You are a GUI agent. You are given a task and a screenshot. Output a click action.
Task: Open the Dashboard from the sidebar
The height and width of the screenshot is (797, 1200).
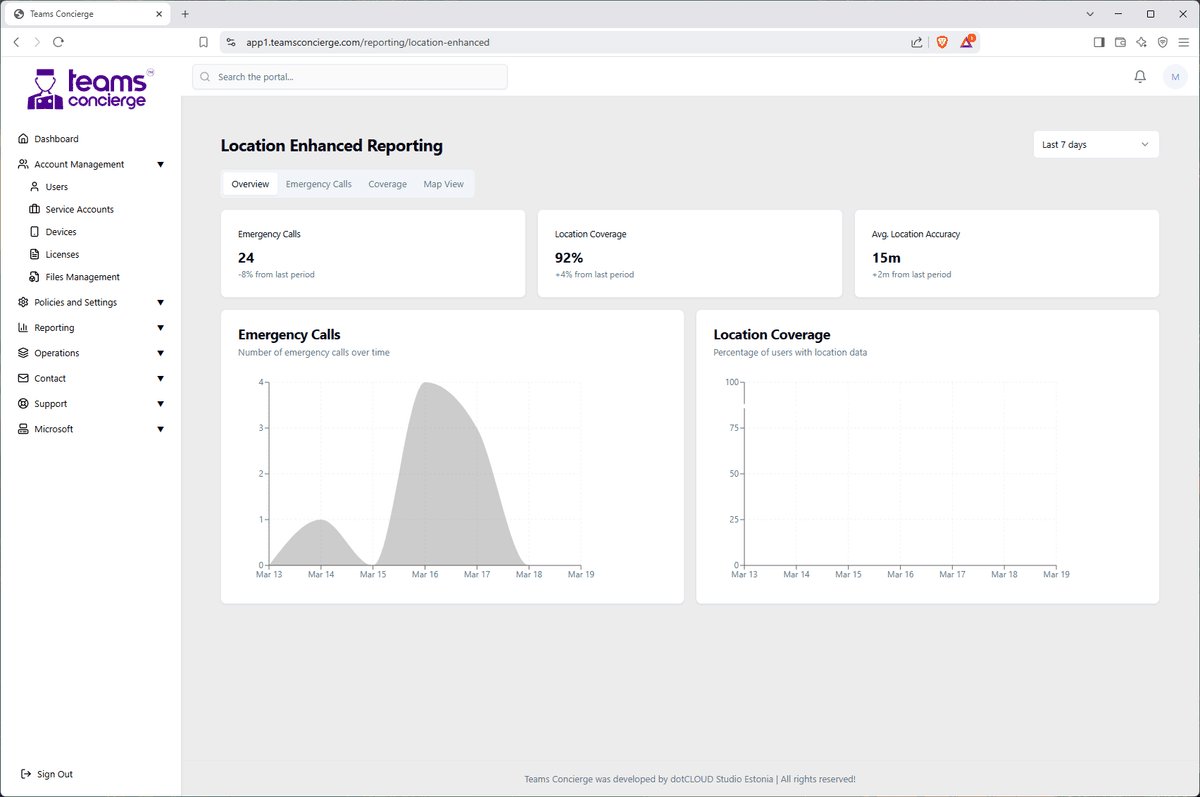tap(22, 138)
